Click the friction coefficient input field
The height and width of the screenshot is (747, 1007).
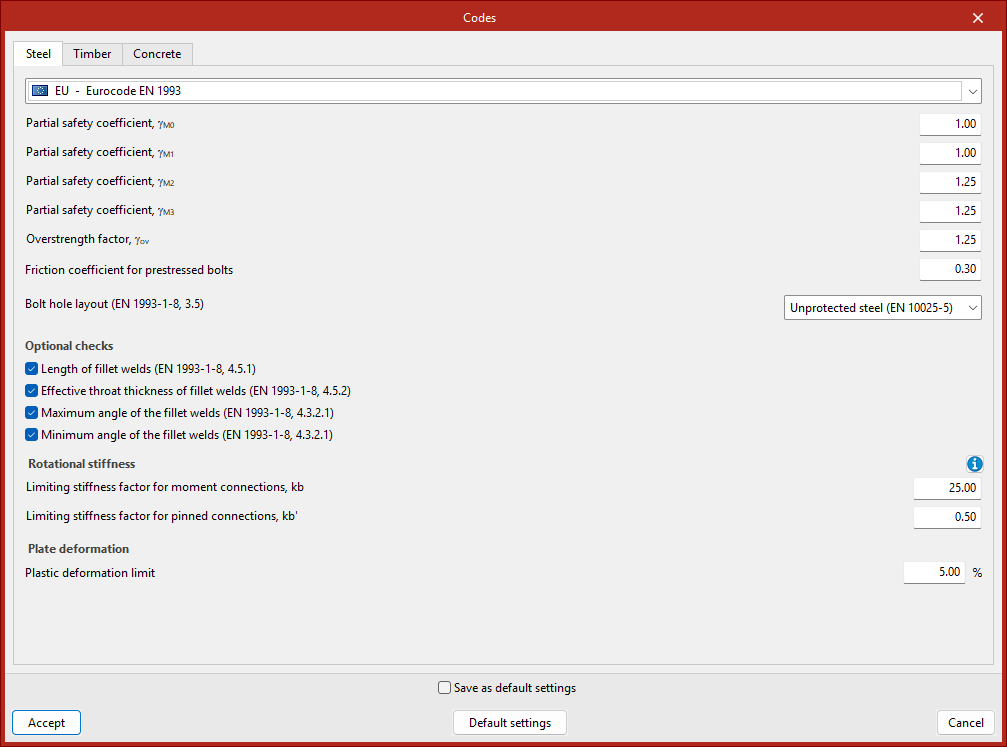tap(950, 269)
